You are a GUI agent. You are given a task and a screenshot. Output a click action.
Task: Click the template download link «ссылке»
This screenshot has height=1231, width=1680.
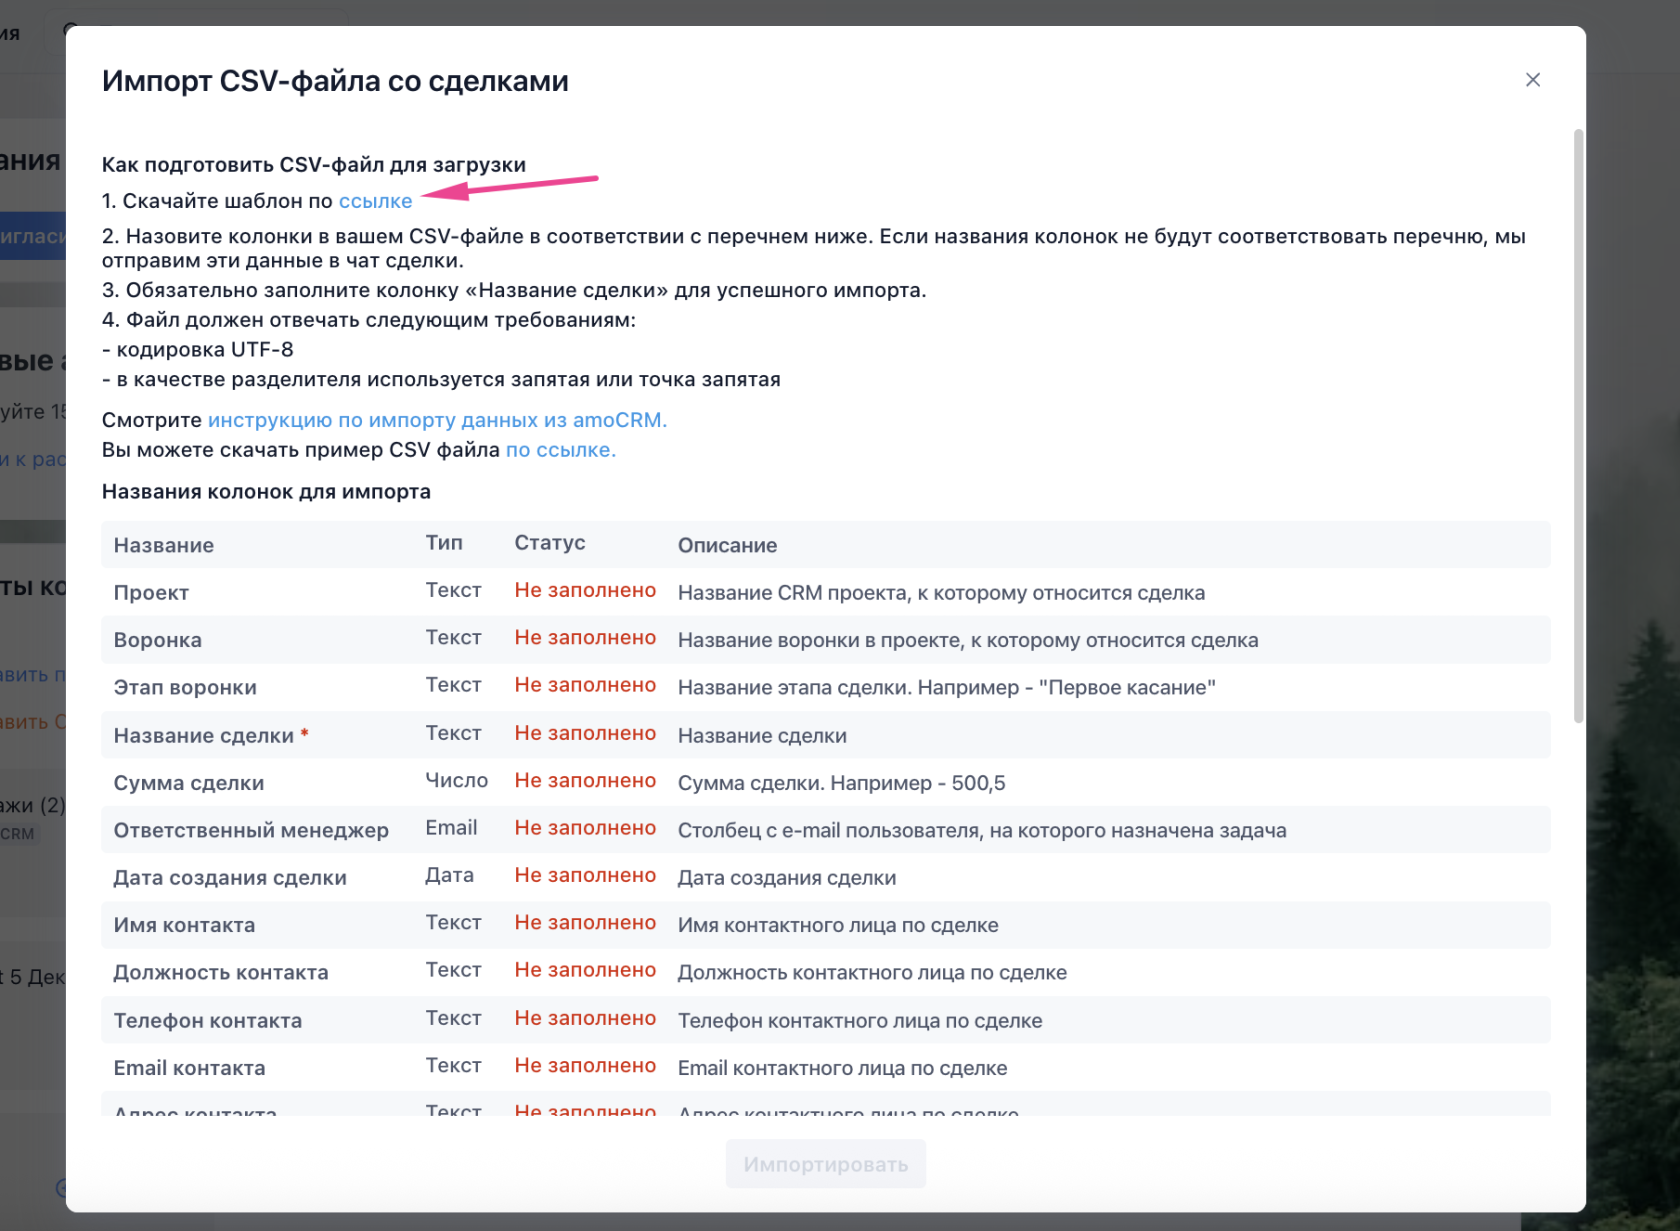pyautogui.click(x=375, y=201)
